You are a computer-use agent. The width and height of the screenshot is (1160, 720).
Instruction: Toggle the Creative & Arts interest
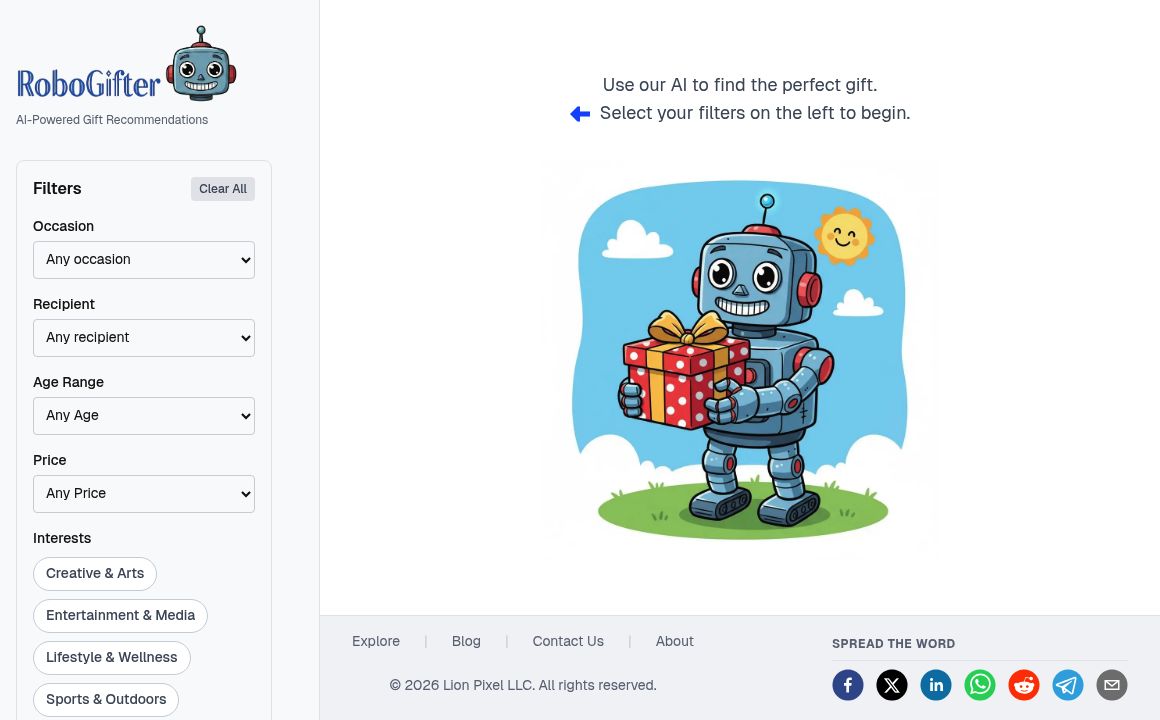click(95, 573)
